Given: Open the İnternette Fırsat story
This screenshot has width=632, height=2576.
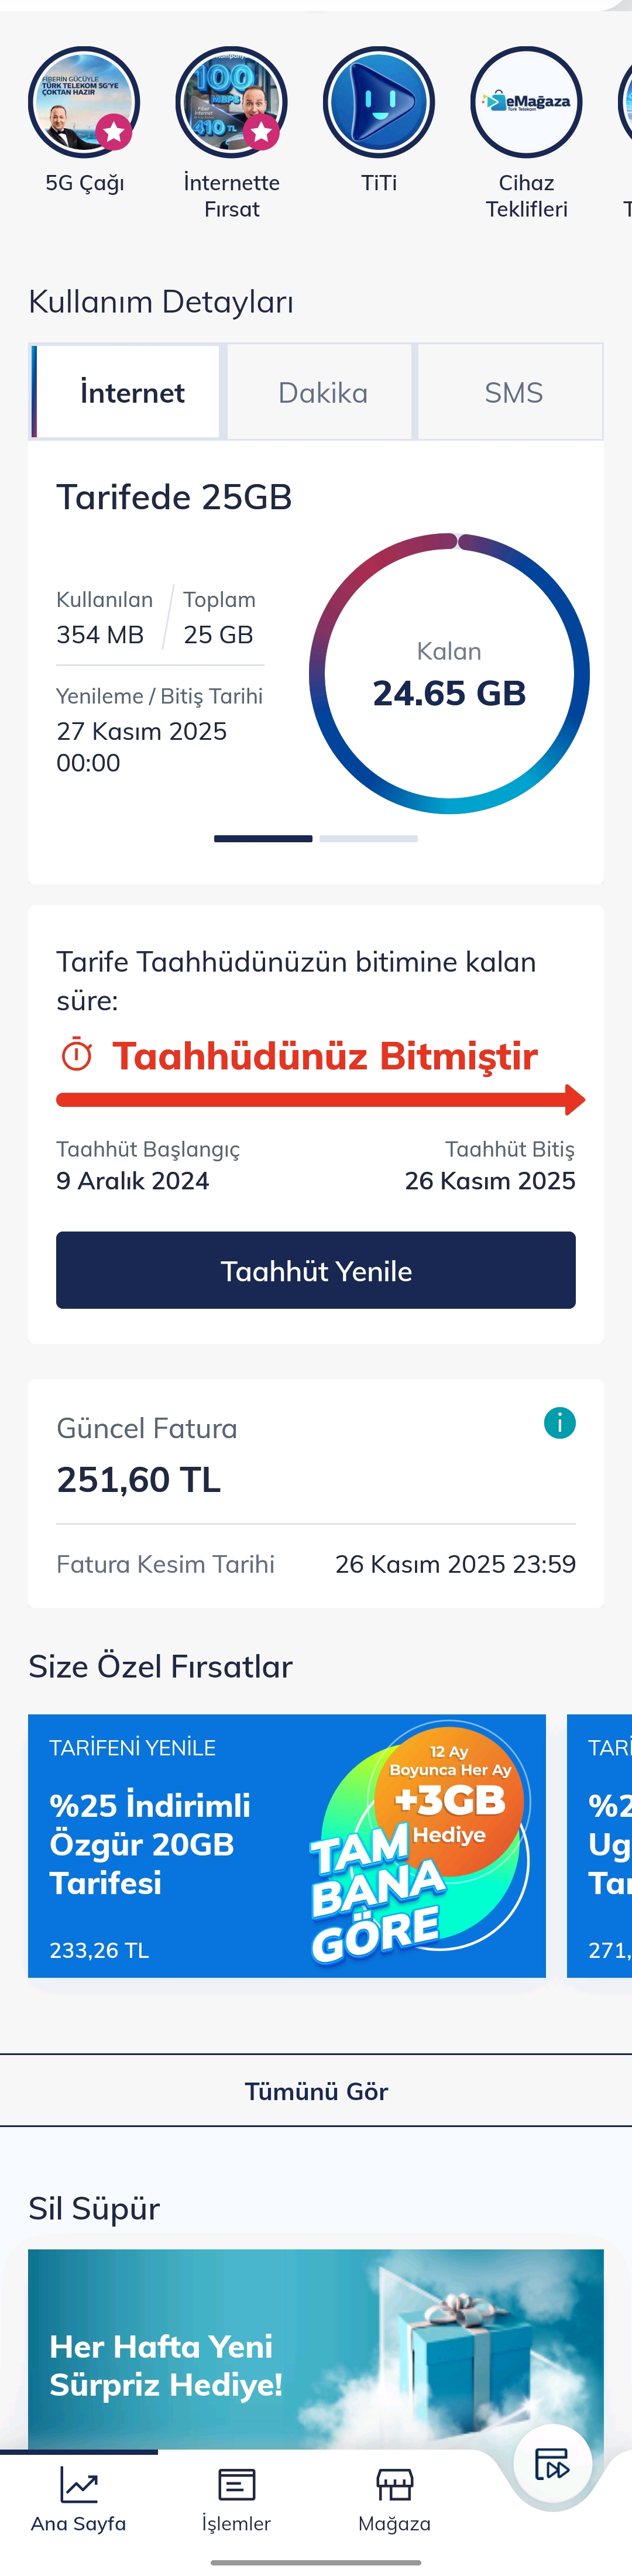Looking at the screenshot, I should [231, 103].
